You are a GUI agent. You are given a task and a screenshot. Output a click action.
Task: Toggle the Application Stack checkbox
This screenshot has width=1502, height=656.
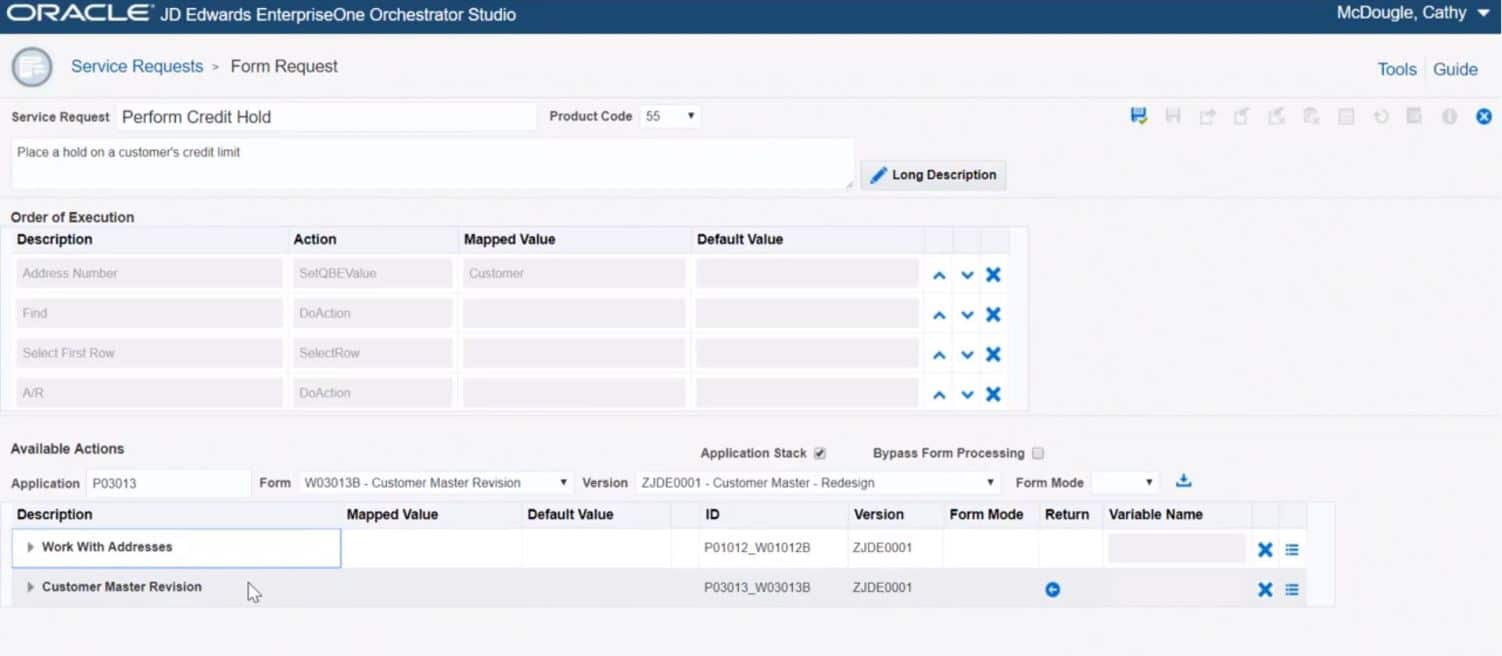pos(820,453)
